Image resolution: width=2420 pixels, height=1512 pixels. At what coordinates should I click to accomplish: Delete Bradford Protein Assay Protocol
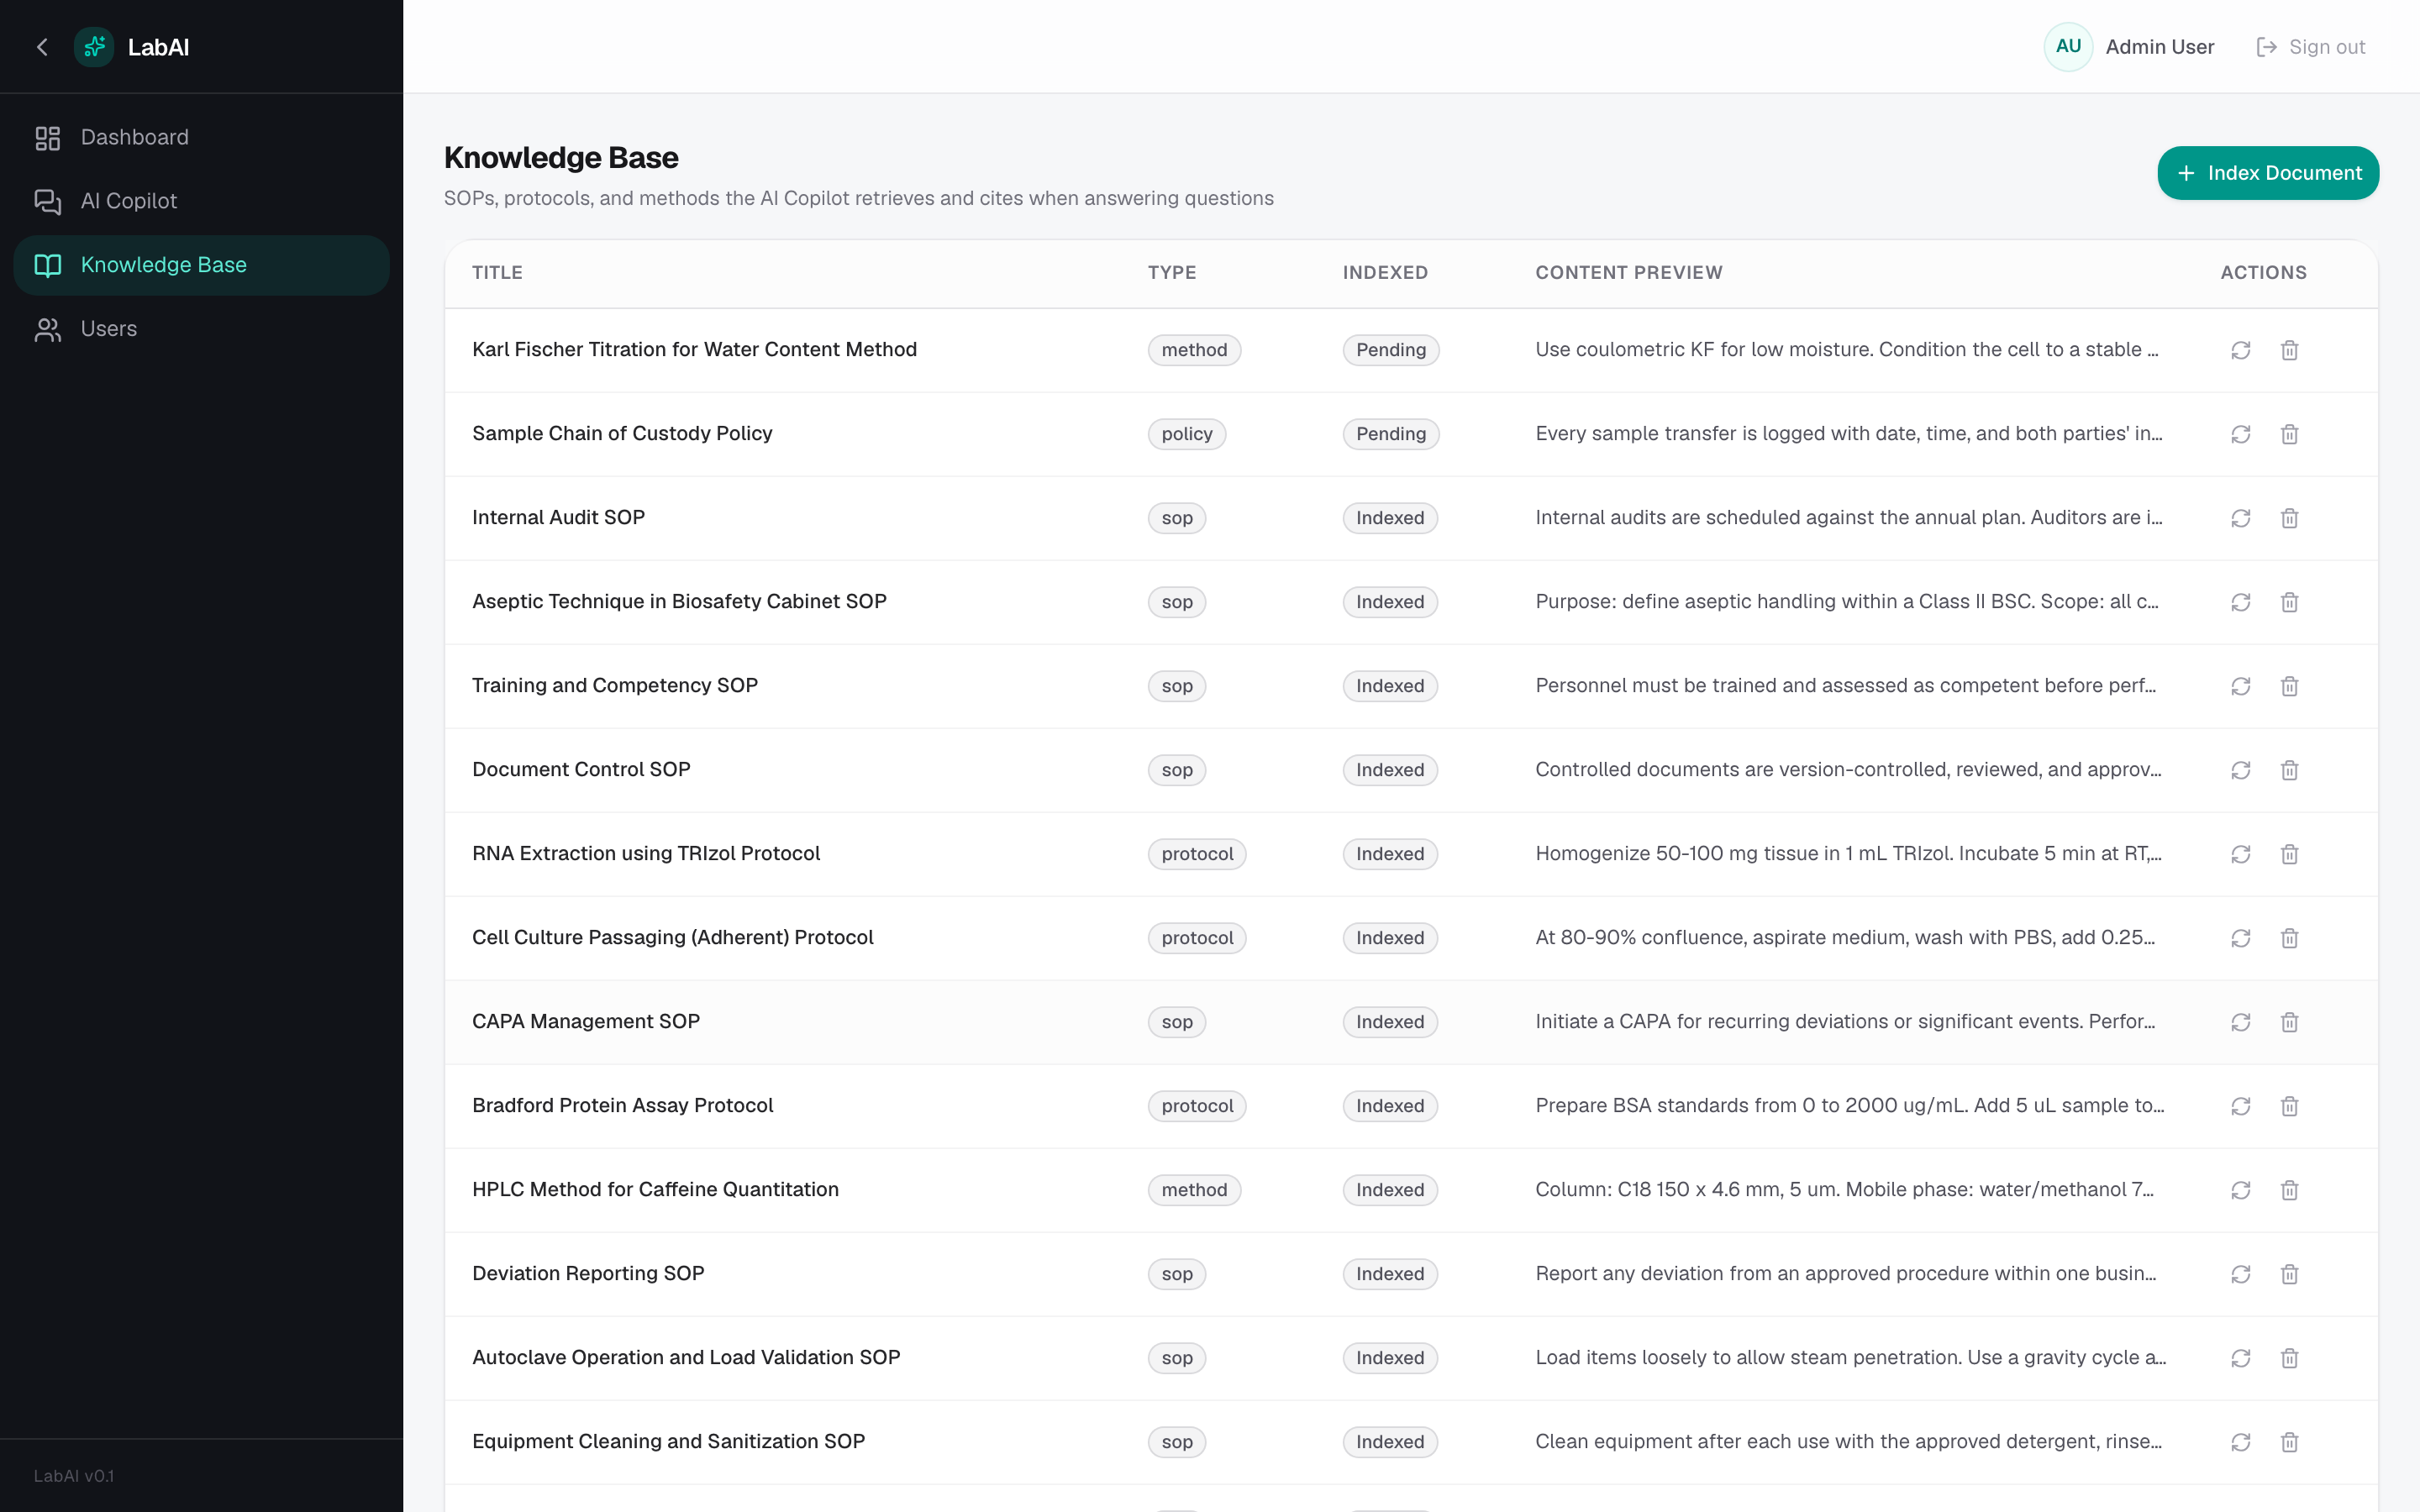2289,1106
